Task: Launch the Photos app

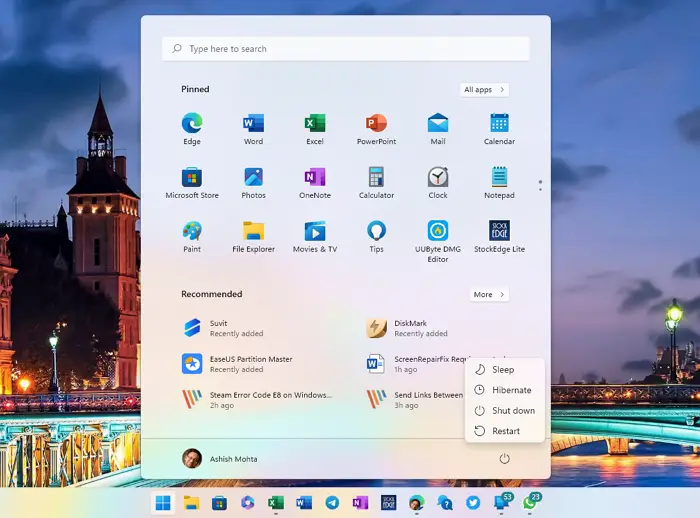Action: click(253, 183)
